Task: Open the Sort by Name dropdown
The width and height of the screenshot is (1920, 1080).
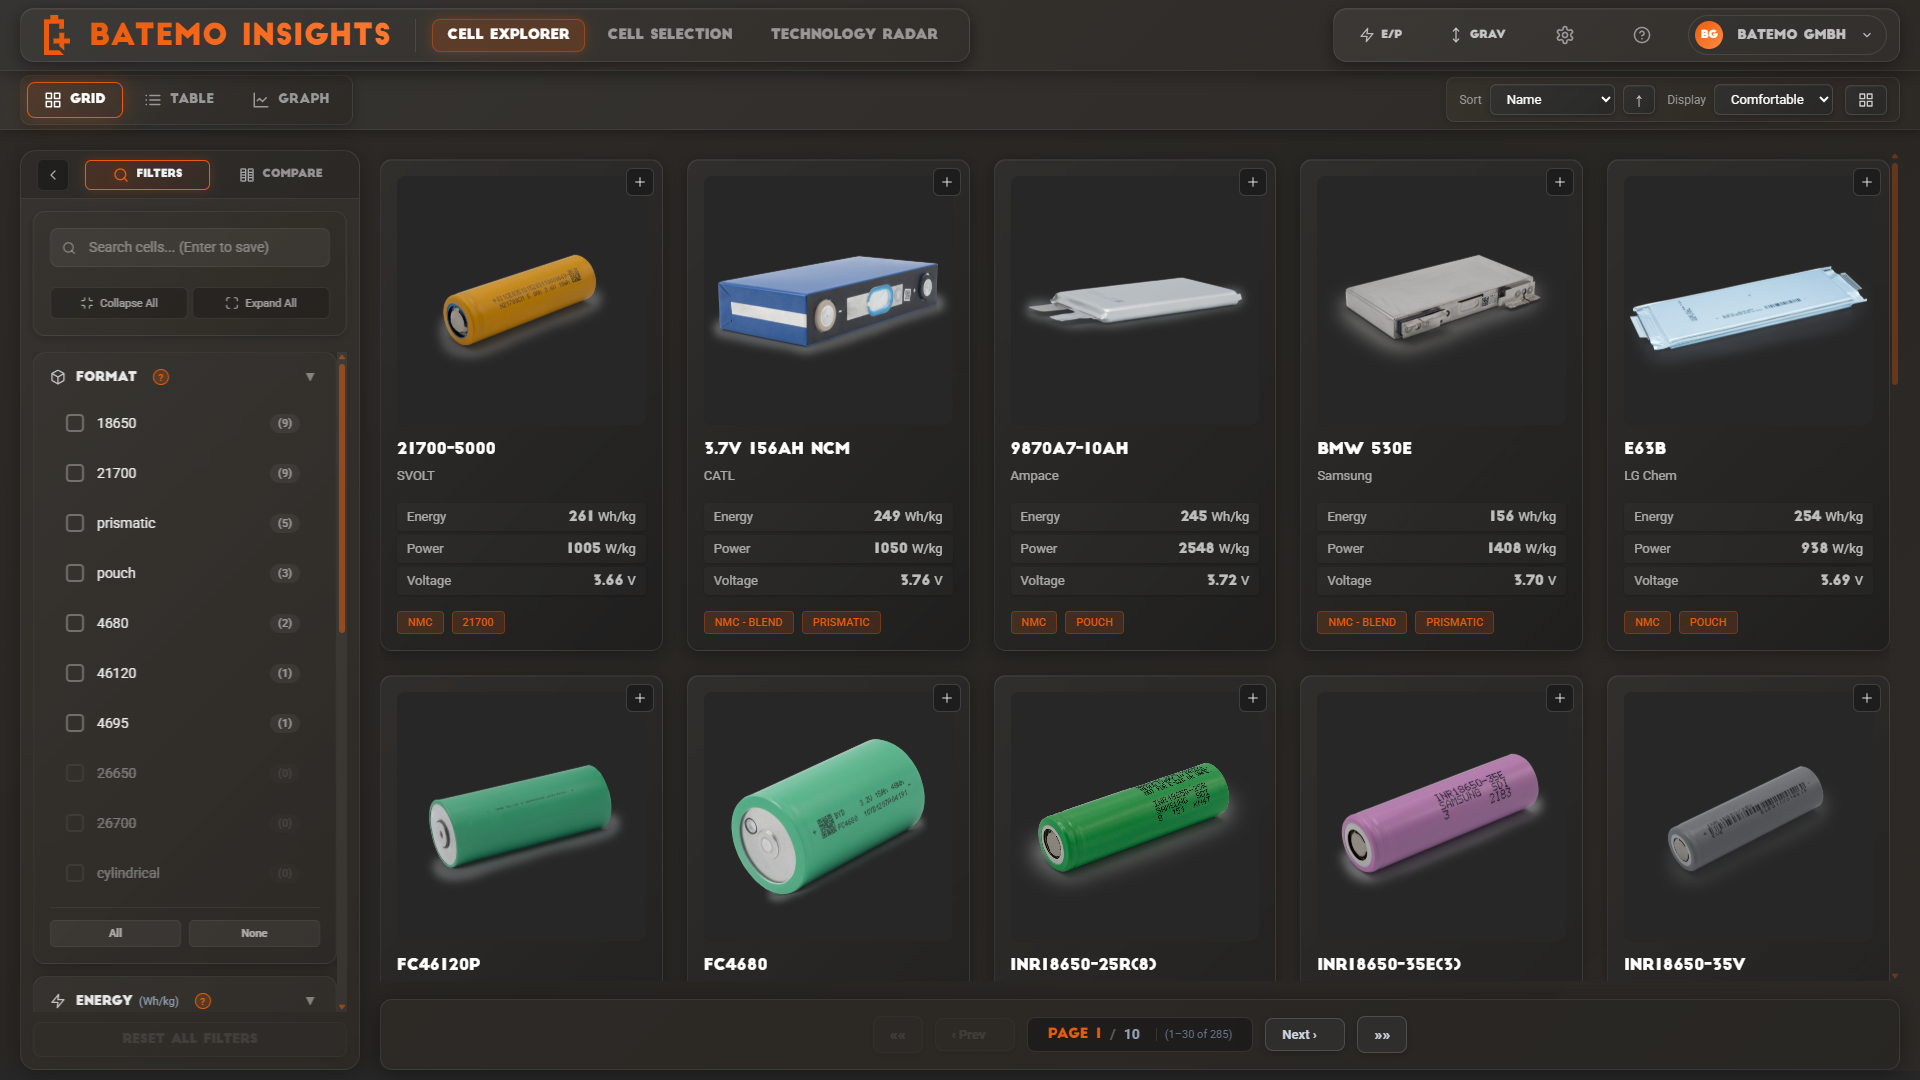Action: tap(1551, 99)
